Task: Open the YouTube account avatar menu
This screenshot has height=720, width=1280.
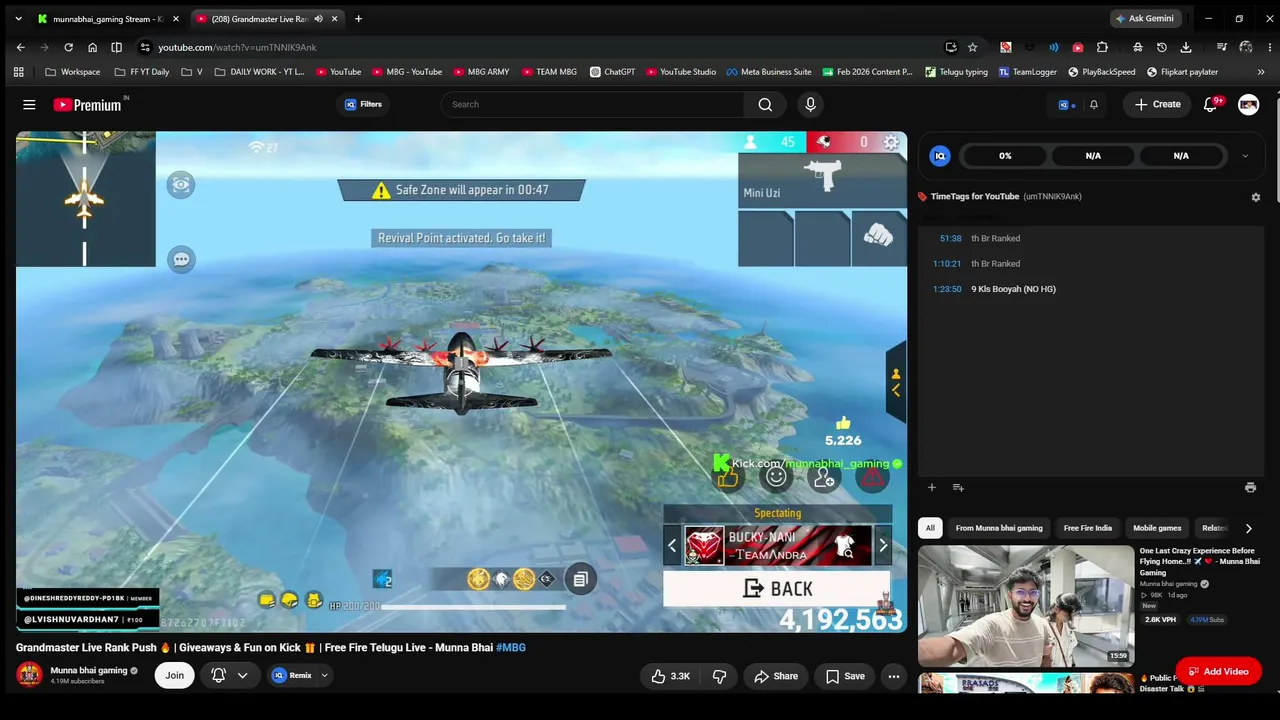Action: pyautogui.click(x=1248, y=104)
